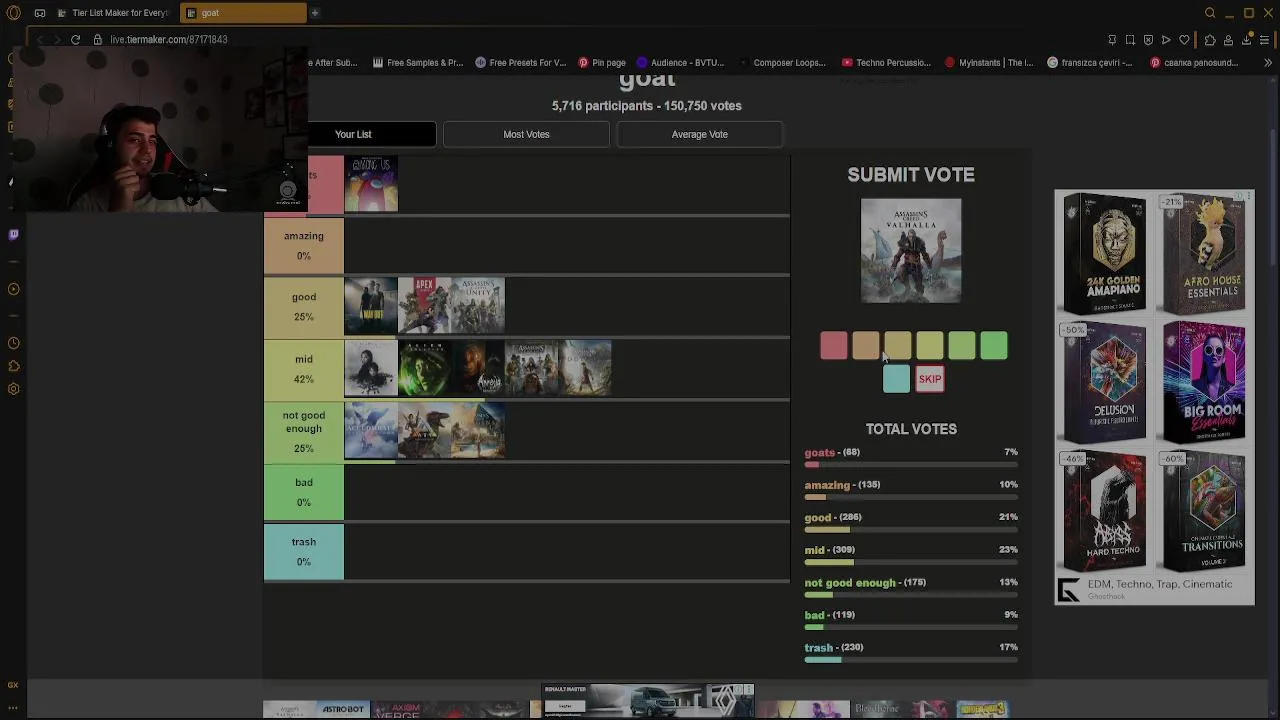Viewport: 1280px width, 720px height.
Task: Open Audience - BVTU bookmark
Action: [x=680, y=63]
